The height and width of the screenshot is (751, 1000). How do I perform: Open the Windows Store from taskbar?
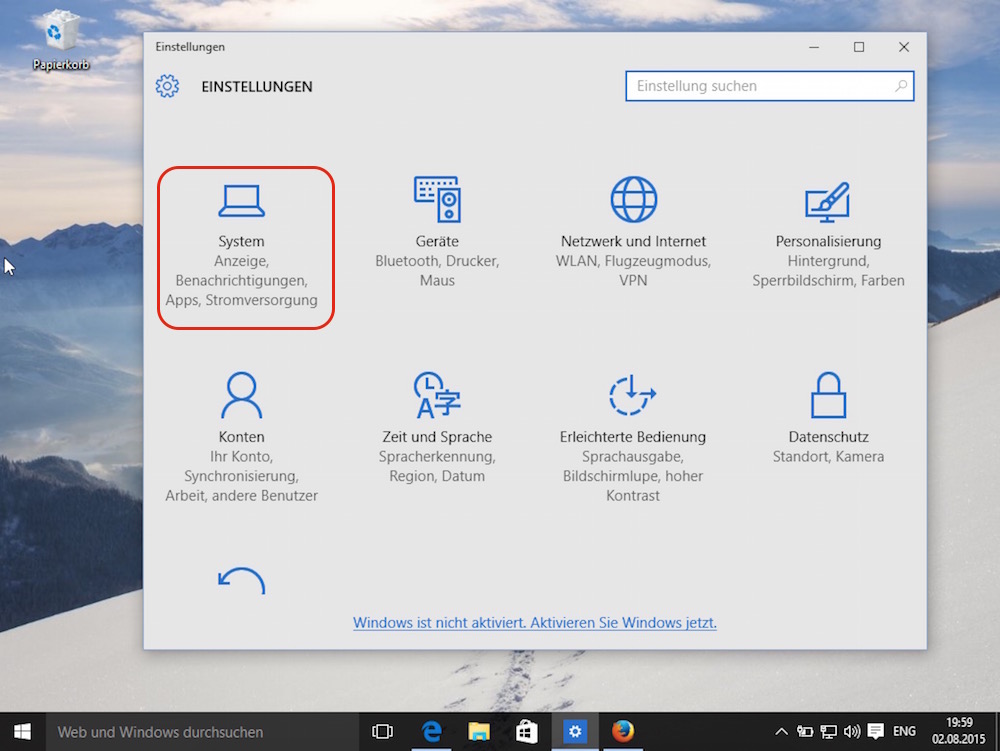pyautogui.click(x=527, y=732)
